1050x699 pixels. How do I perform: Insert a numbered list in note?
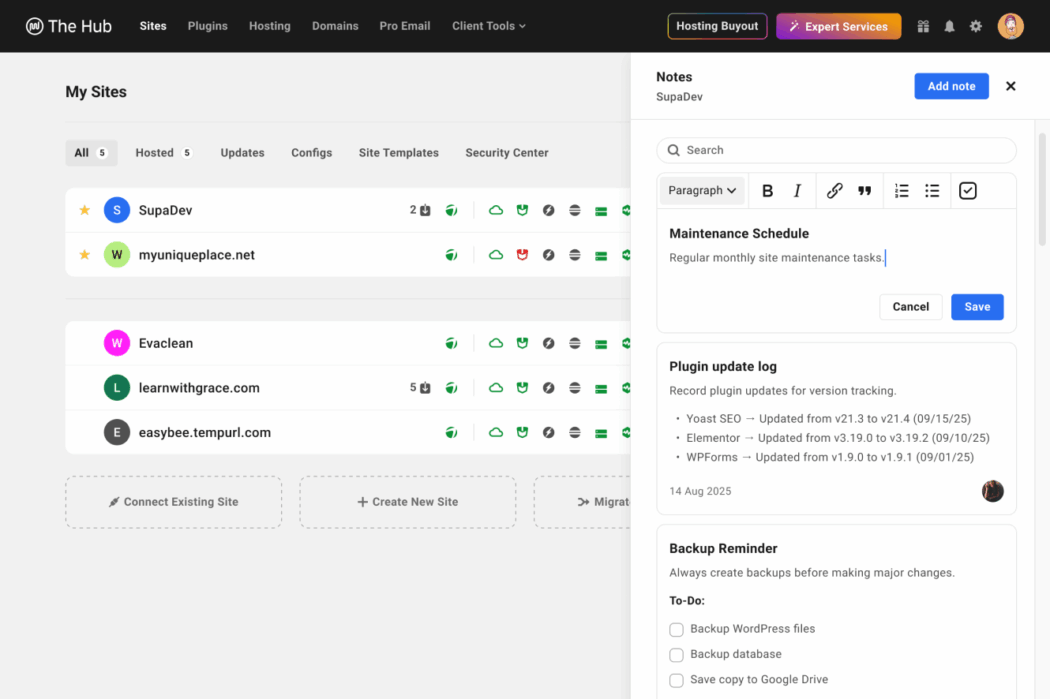click(901, 191)
